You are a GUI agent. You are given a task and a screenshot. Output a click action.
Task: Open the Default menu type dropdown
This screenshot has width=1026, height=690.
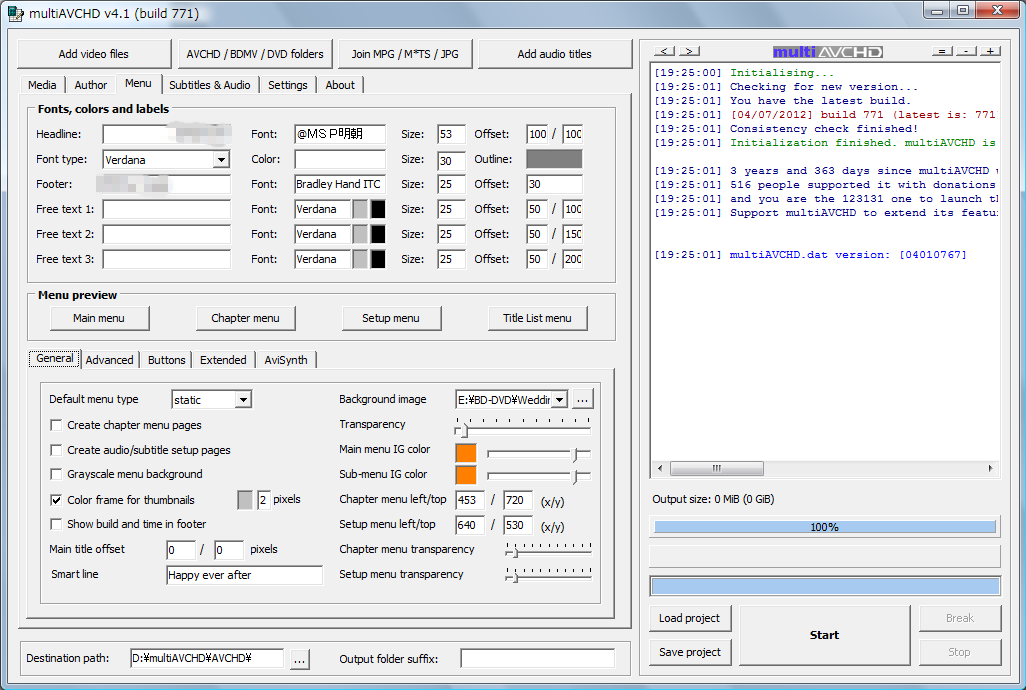coord(243,400)
